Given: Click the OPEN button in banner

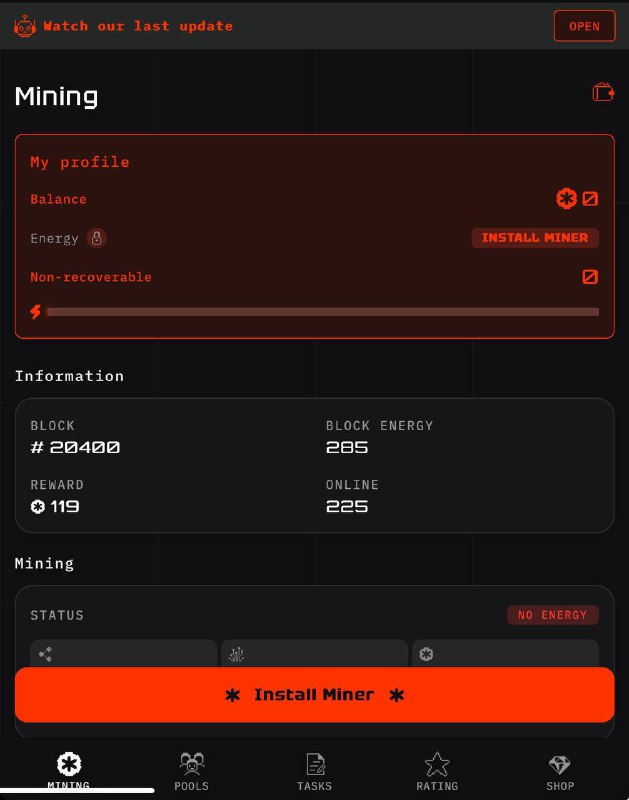Looking at the screenshot, I should [585, 26].
